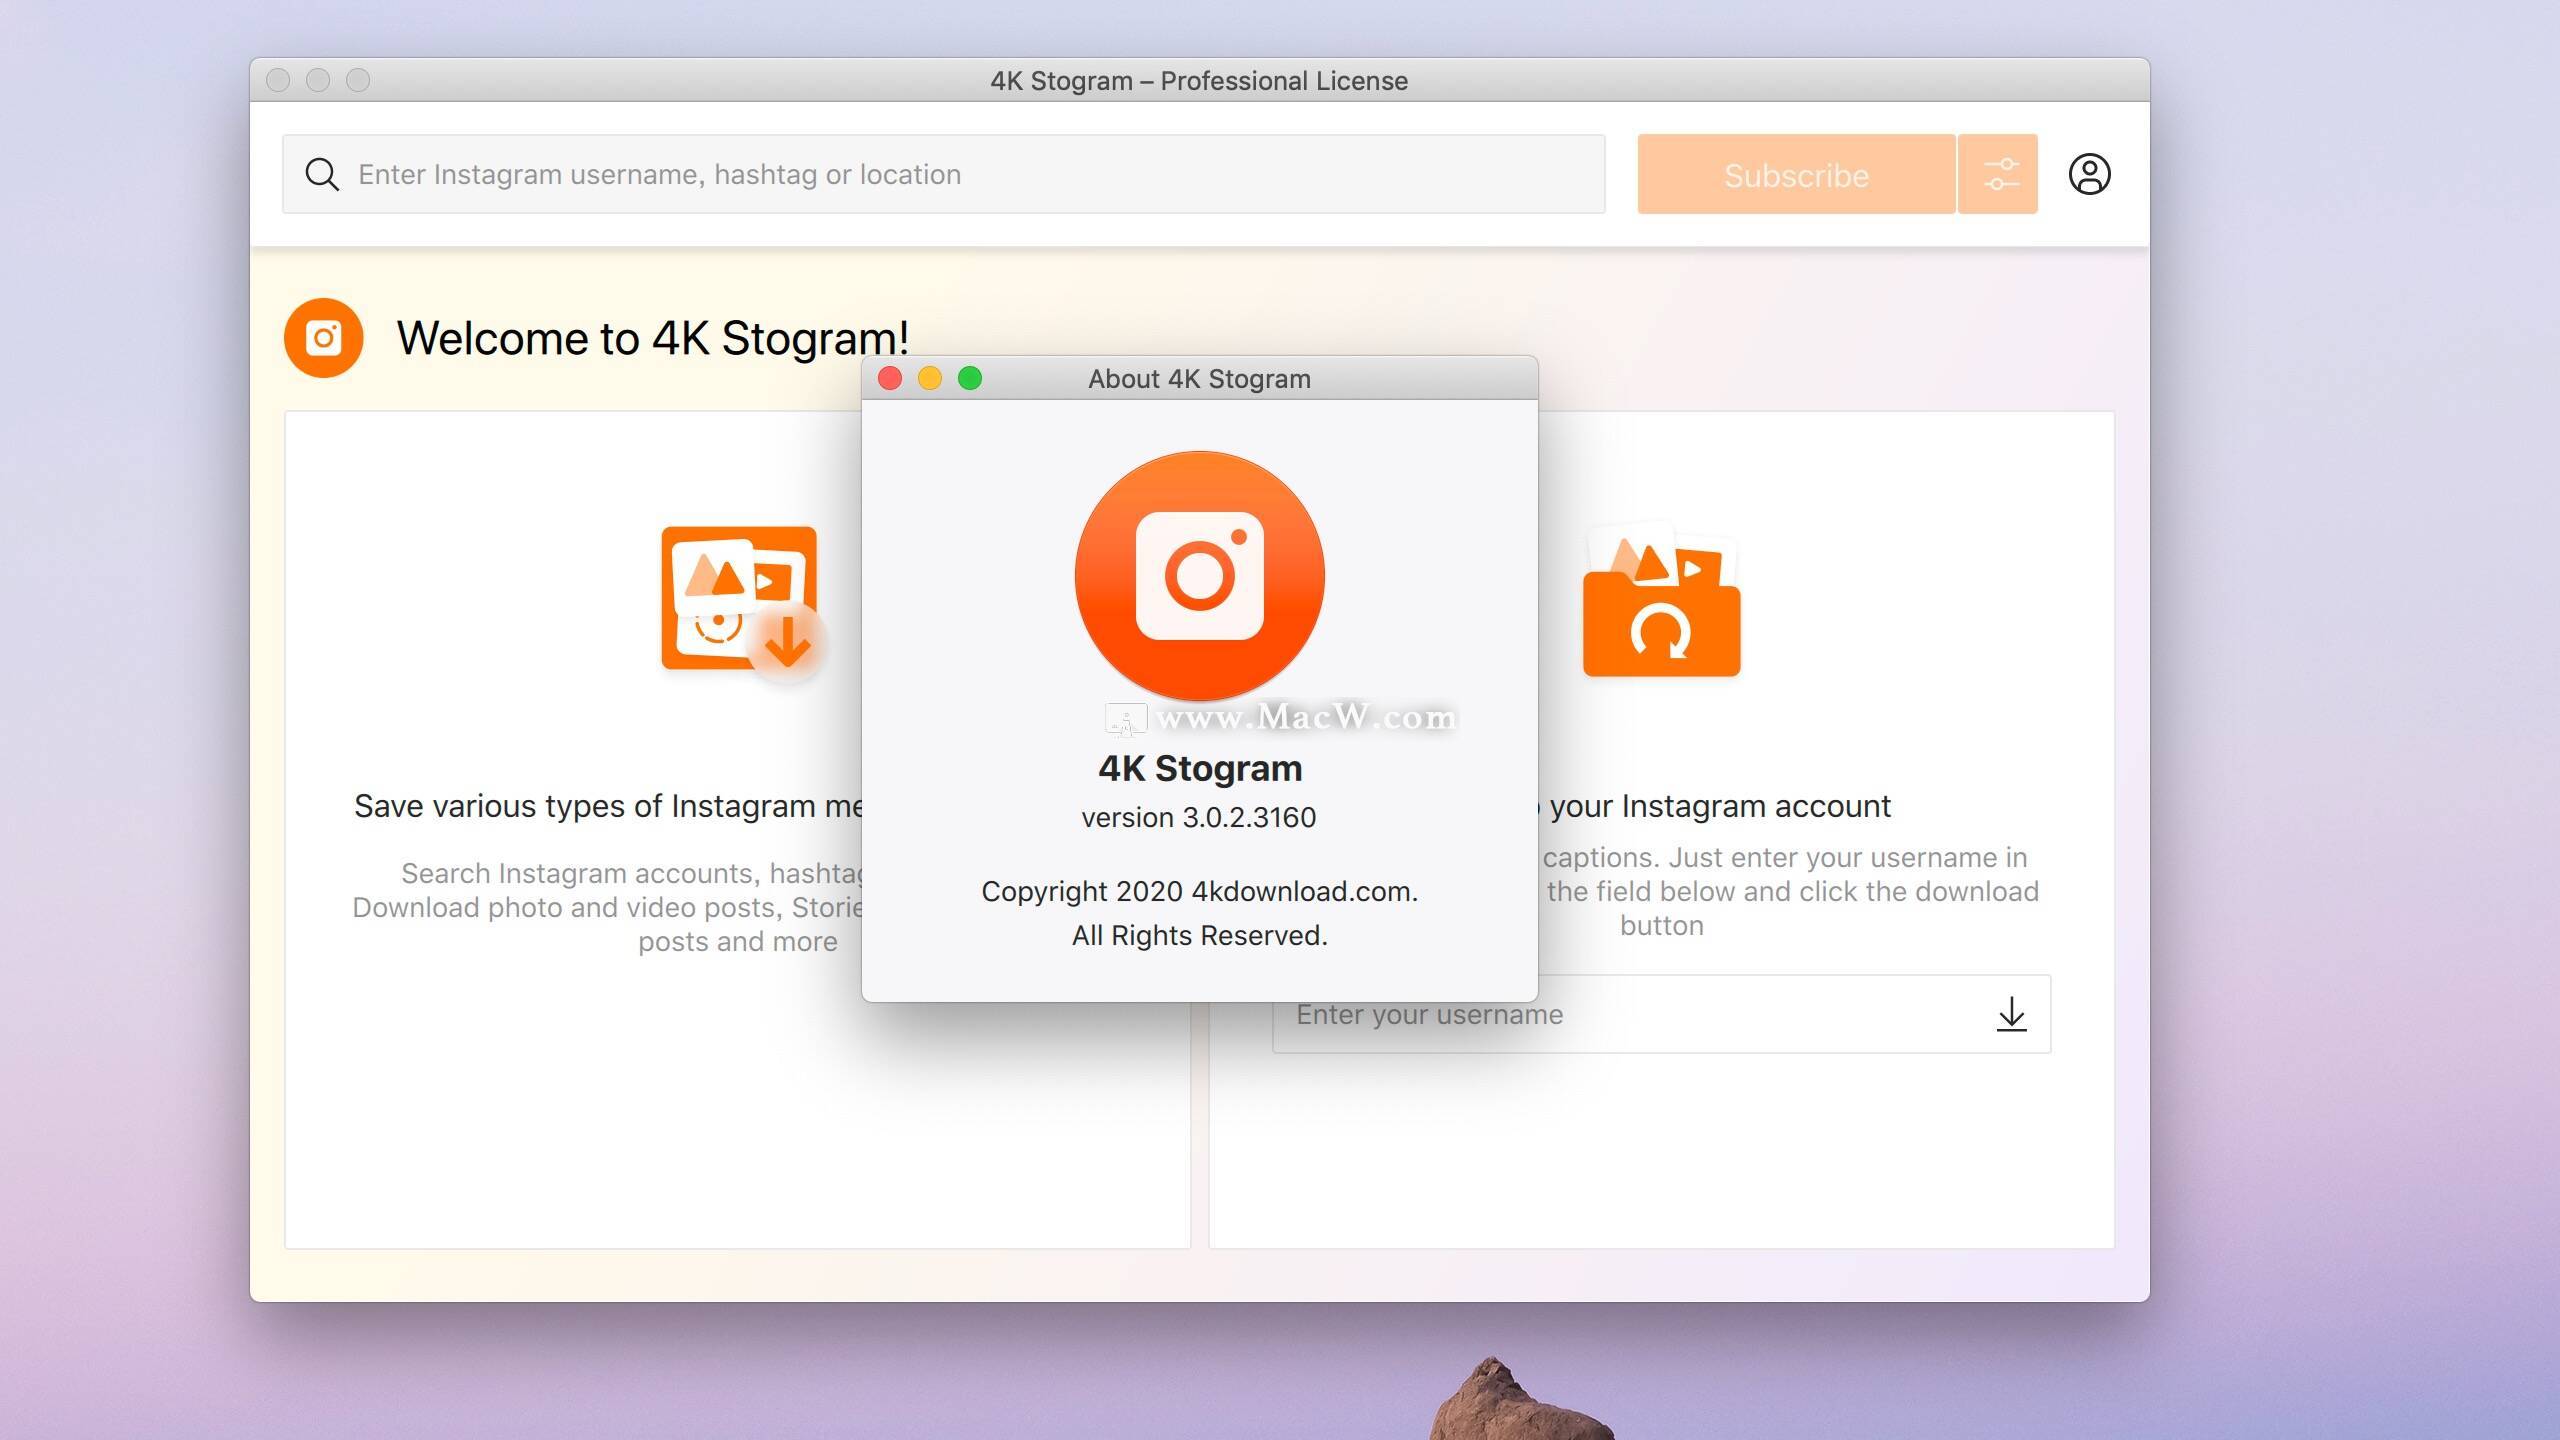Image resolution: width=2560 pixels, height=1440 pixels.
Task: Minimize the About 4K Stogram dialog
Action: click(x=930, y=378)
